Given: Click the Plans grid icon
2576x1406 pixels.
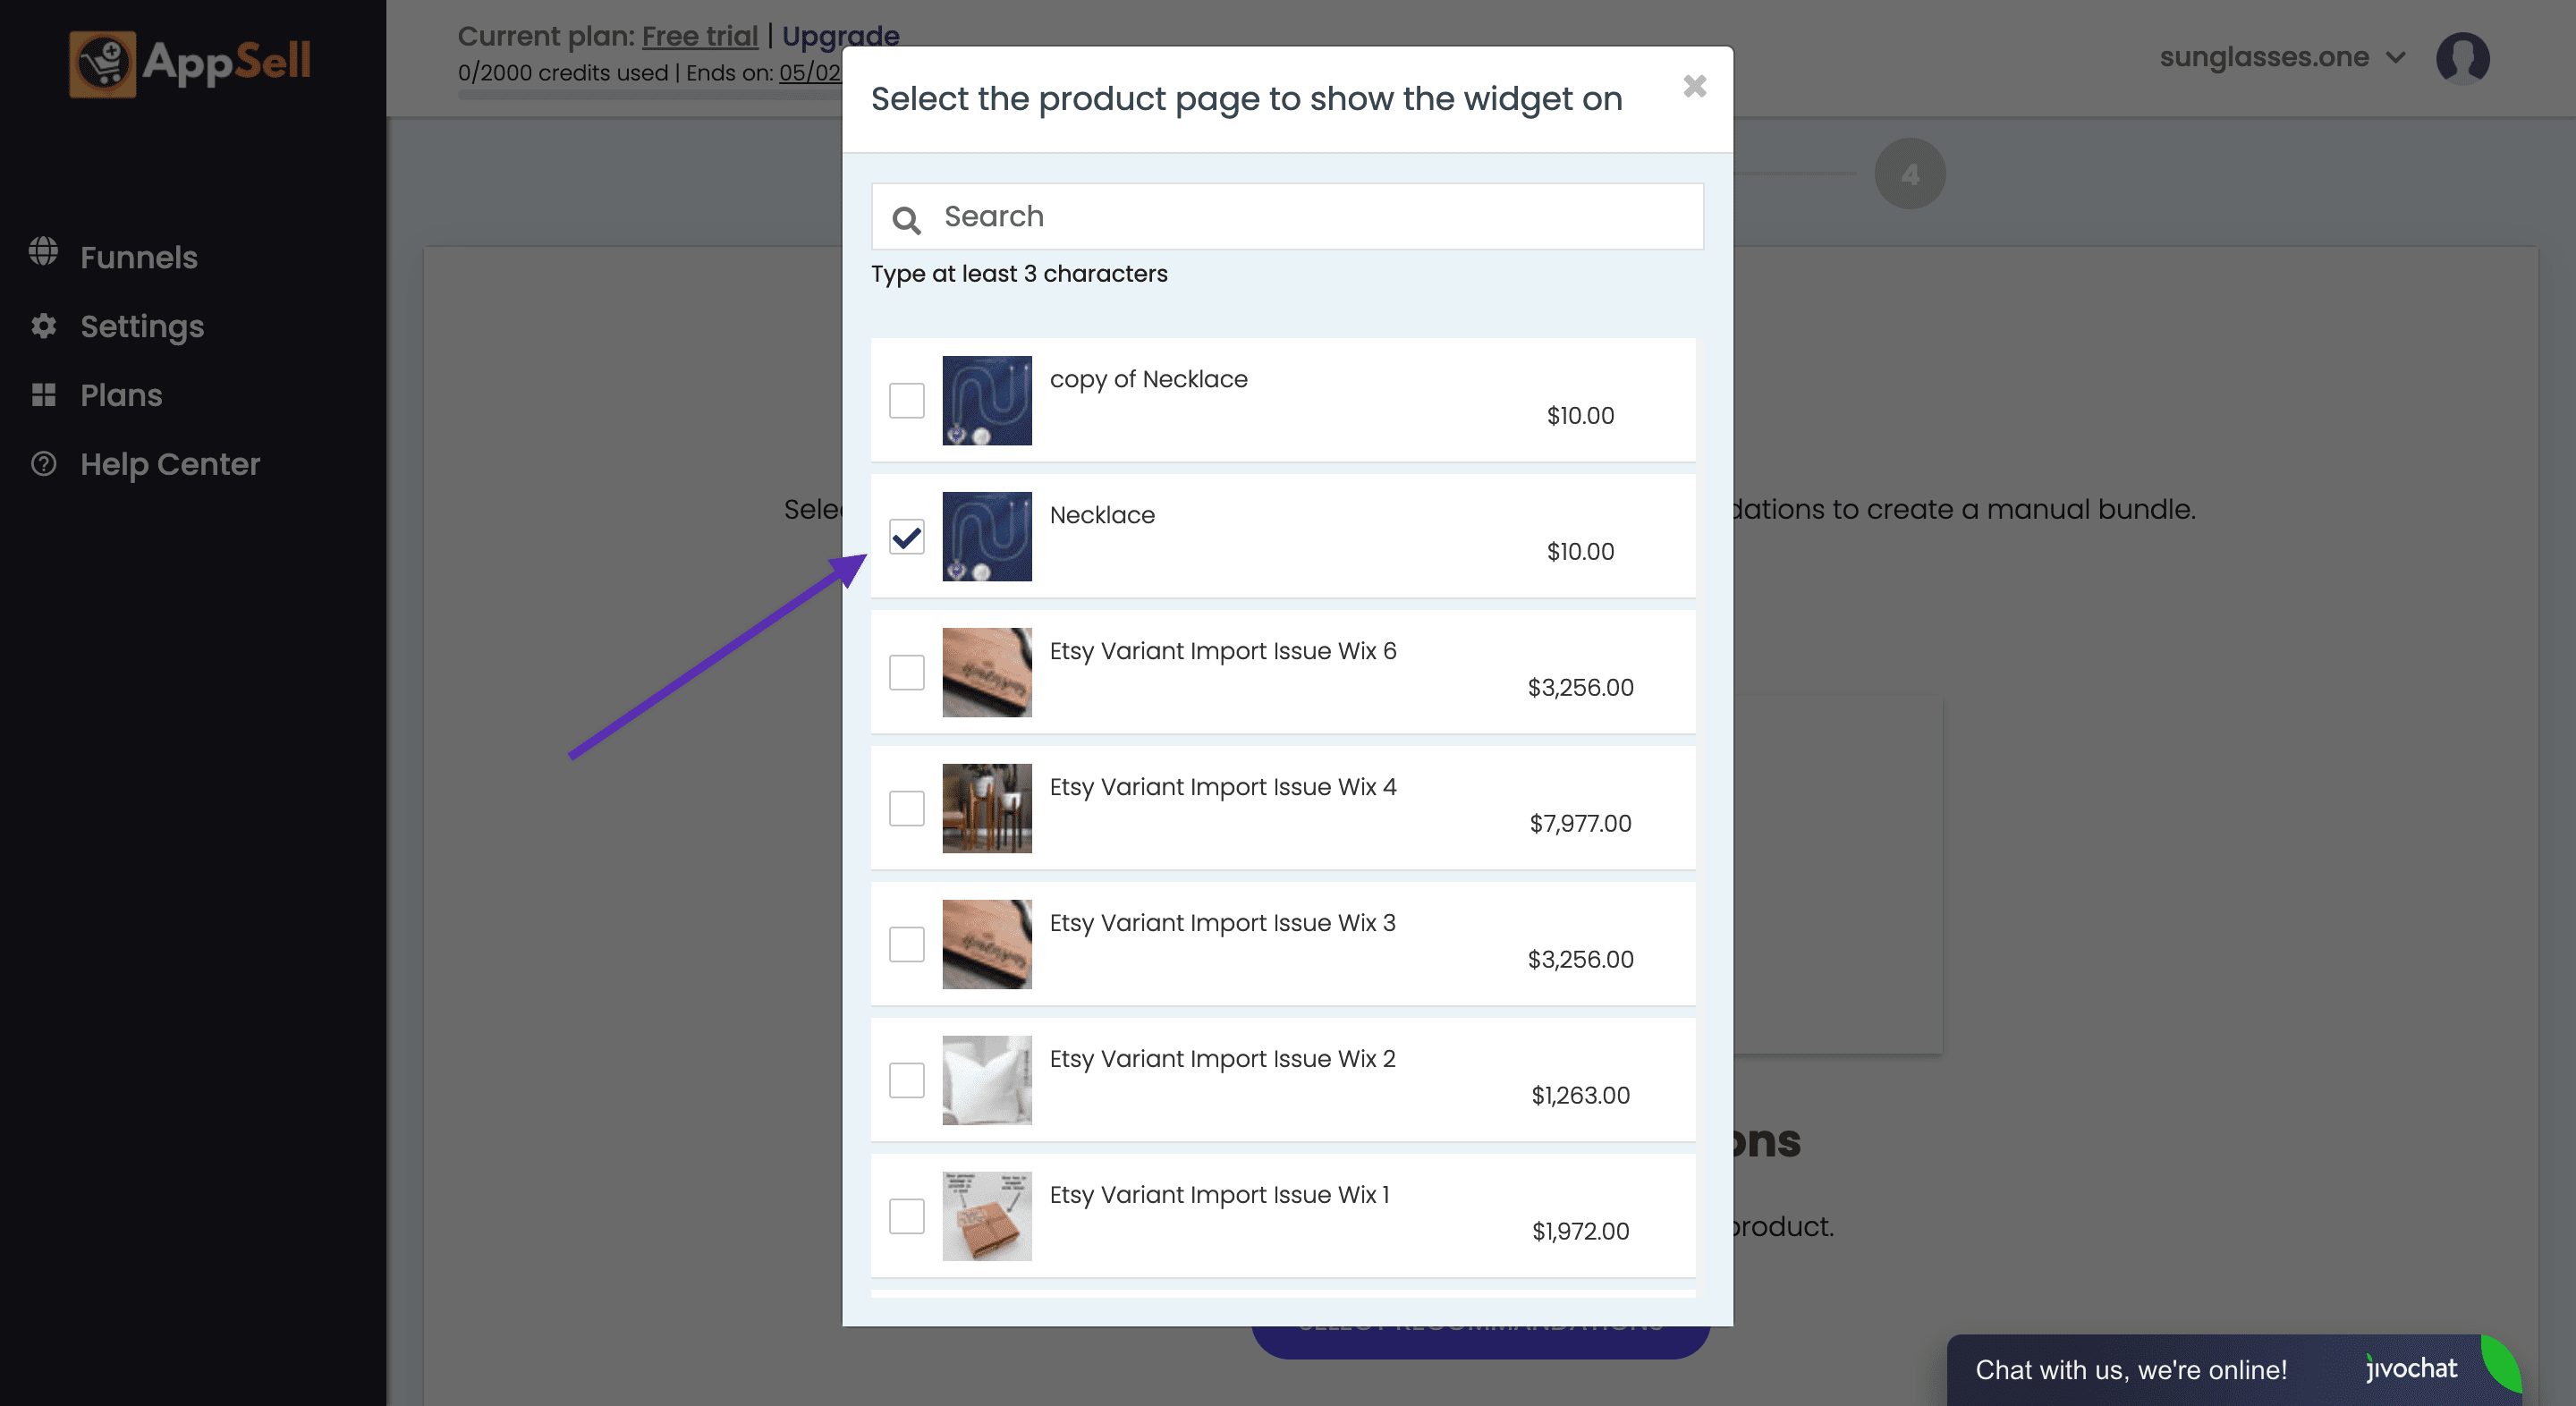Looking at the screenshot, I should (43, 395).
